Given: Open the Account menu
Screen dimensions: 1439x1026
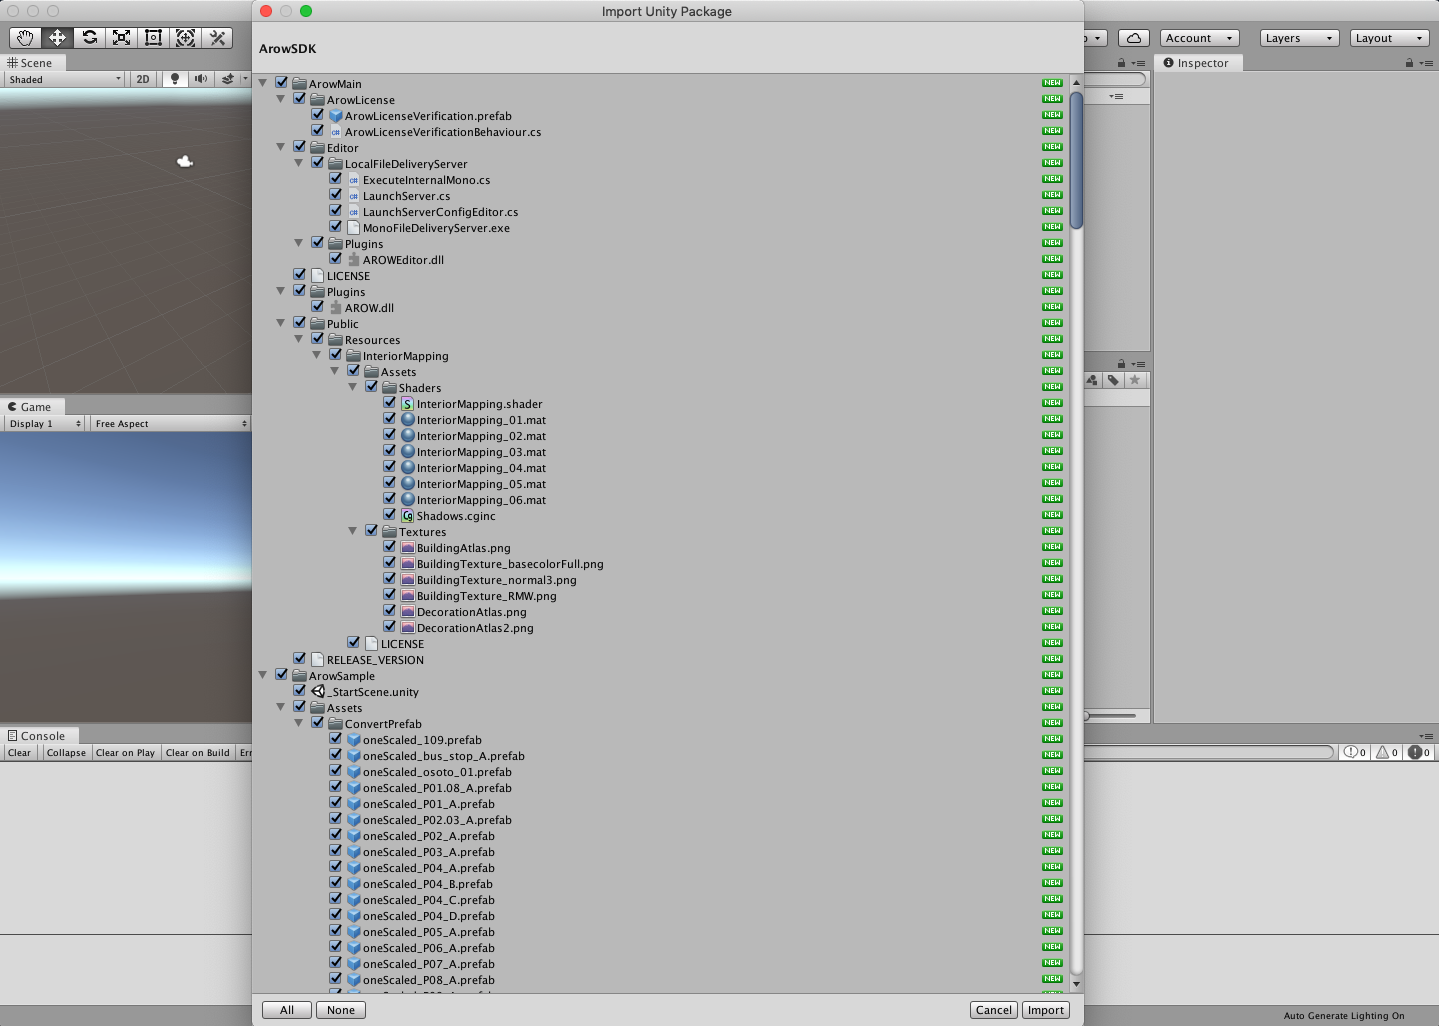Looking at the screenshot, I should click(1199, 38).
